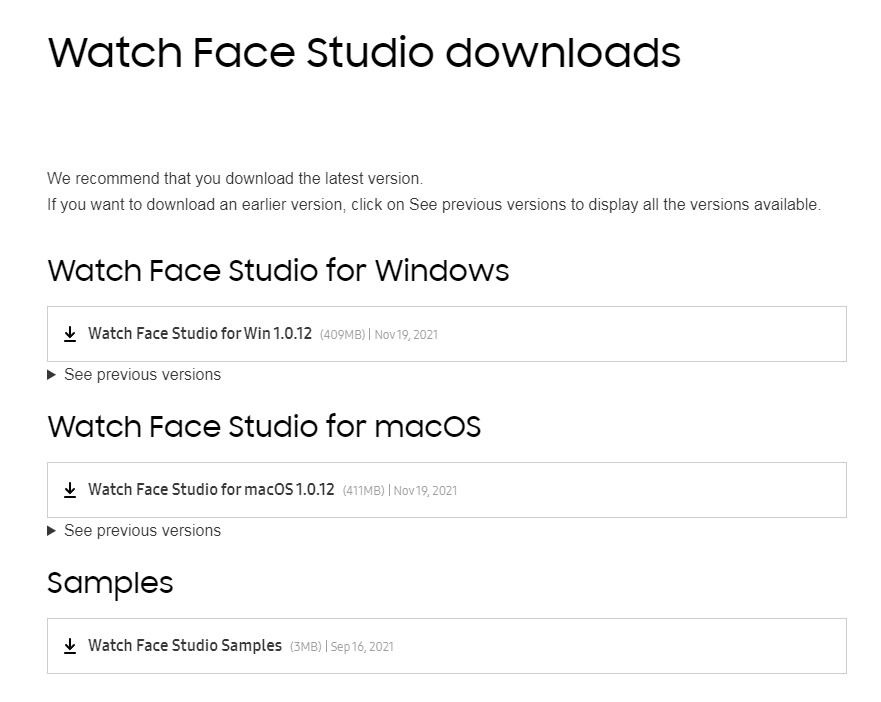Click the (409MB) size text
This screenshot has height=702, width=881.
[x=343, y=335]
